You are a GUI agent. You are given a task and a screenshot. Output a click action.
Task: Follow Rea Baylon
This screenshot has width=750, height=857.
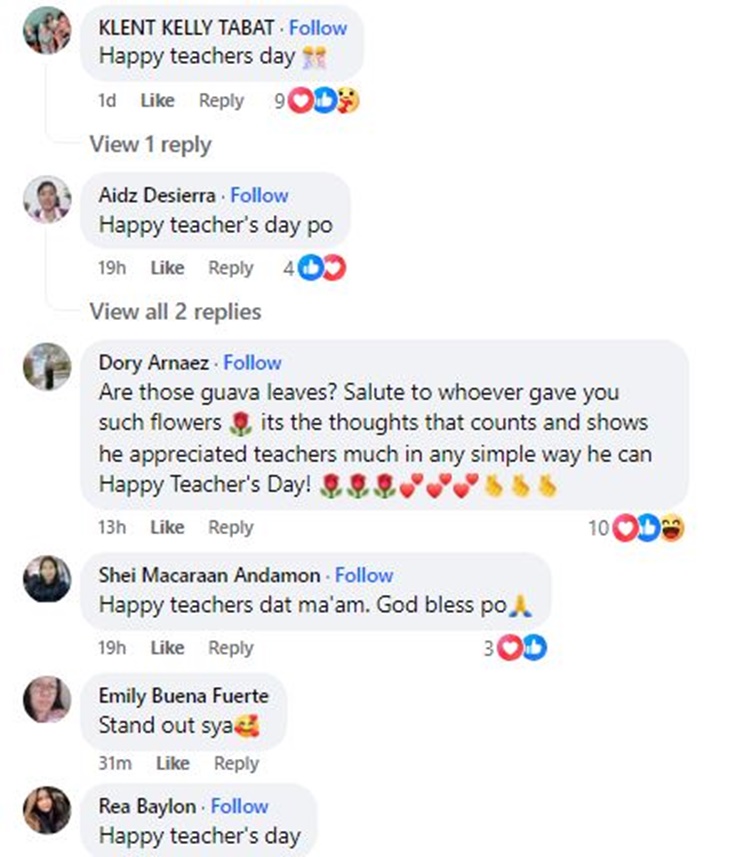pyautogui.click(x=240, y=805)
